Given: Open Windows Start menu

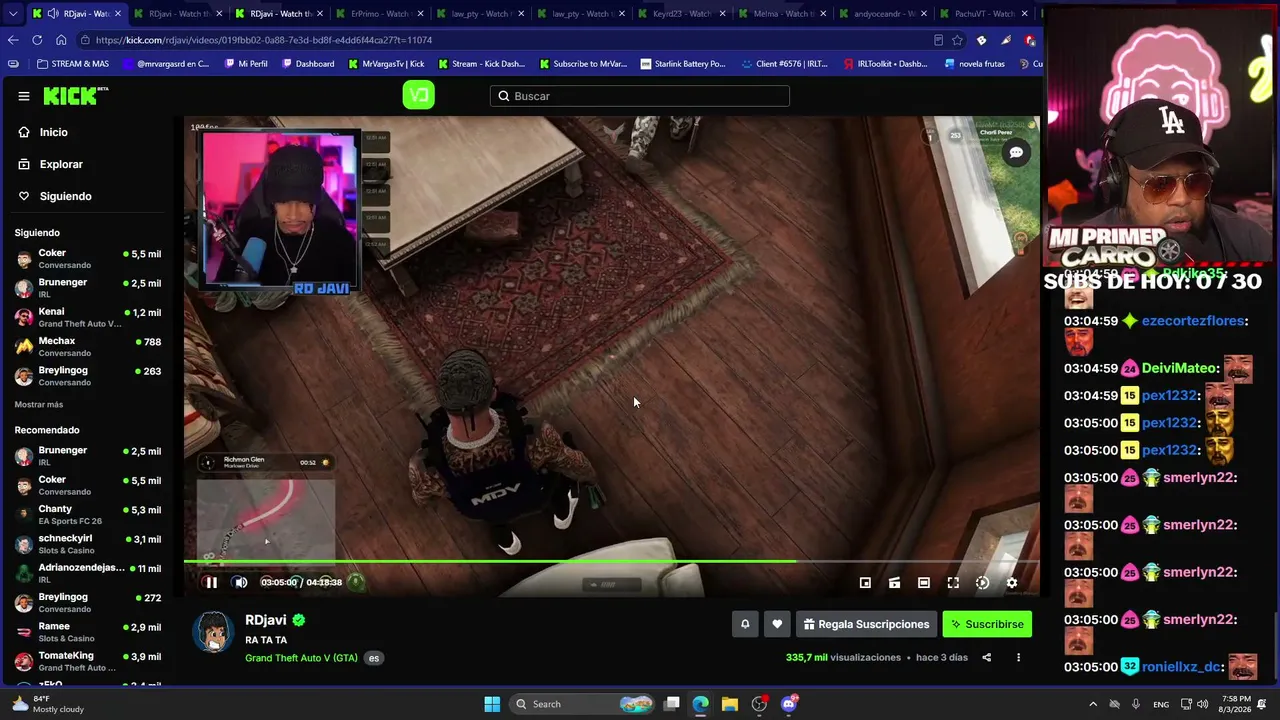Looking at the screenshot, I should coord(492,704).
